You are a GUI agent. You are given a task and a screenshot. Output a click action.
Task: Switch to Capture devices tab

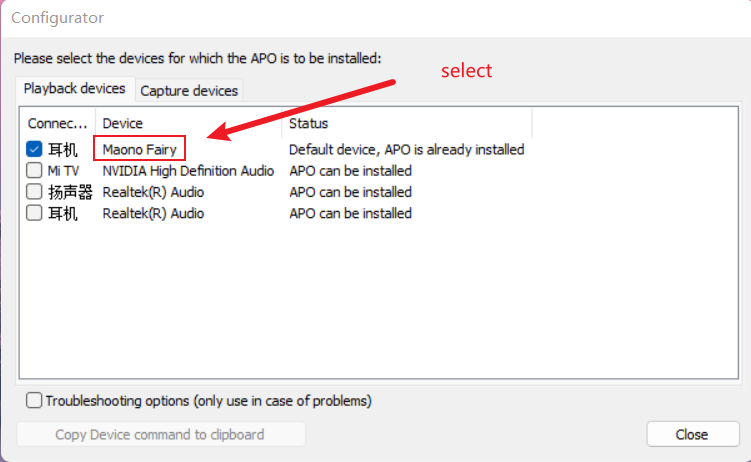click(x=189, y=90)
